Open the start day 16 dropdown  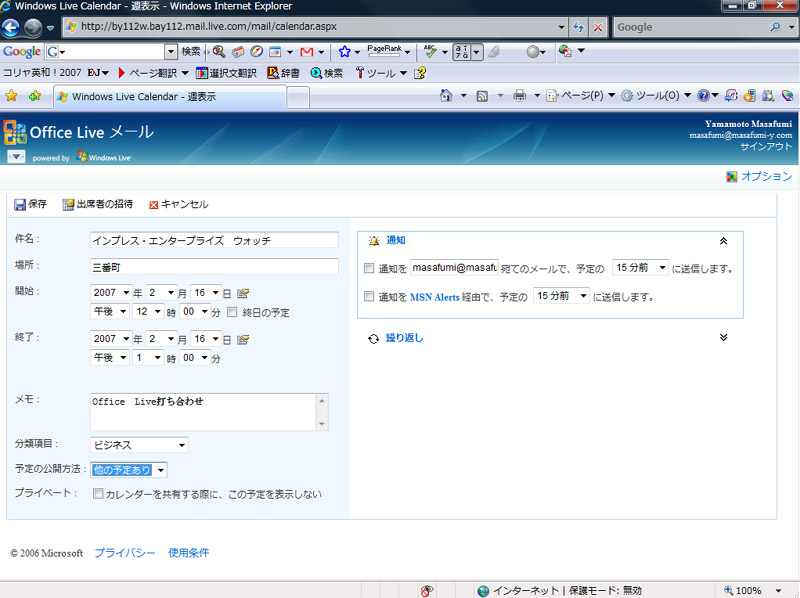point(206,292)
